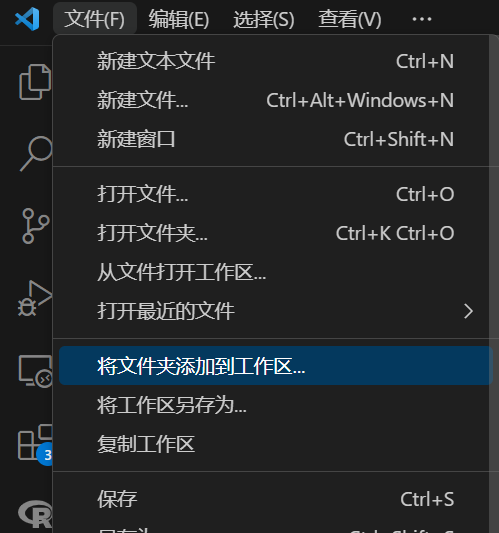Open the Explorer files icon
This screenshot has height=533, width=499.
click(x=35, y=82)
